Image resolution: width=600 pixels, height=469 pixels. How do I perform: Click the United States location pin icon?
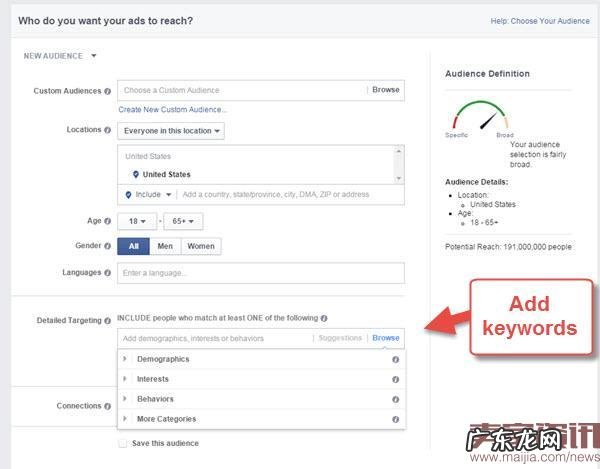pos(135,174)
